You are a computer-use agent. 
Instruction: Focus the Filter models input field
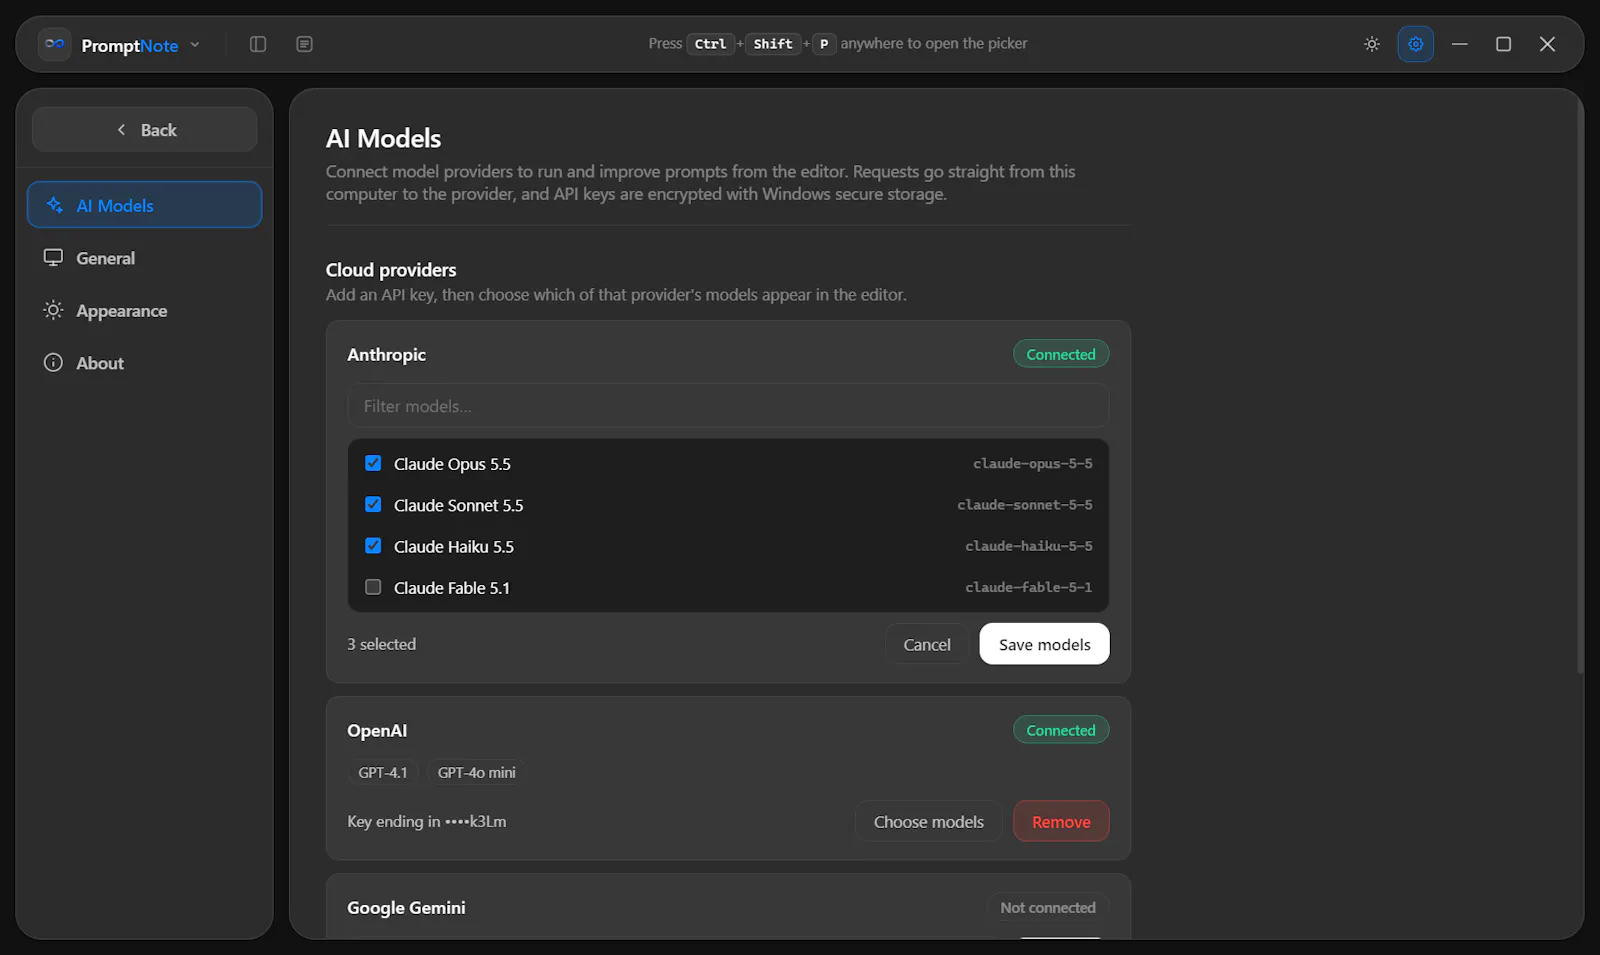point(728,406)
